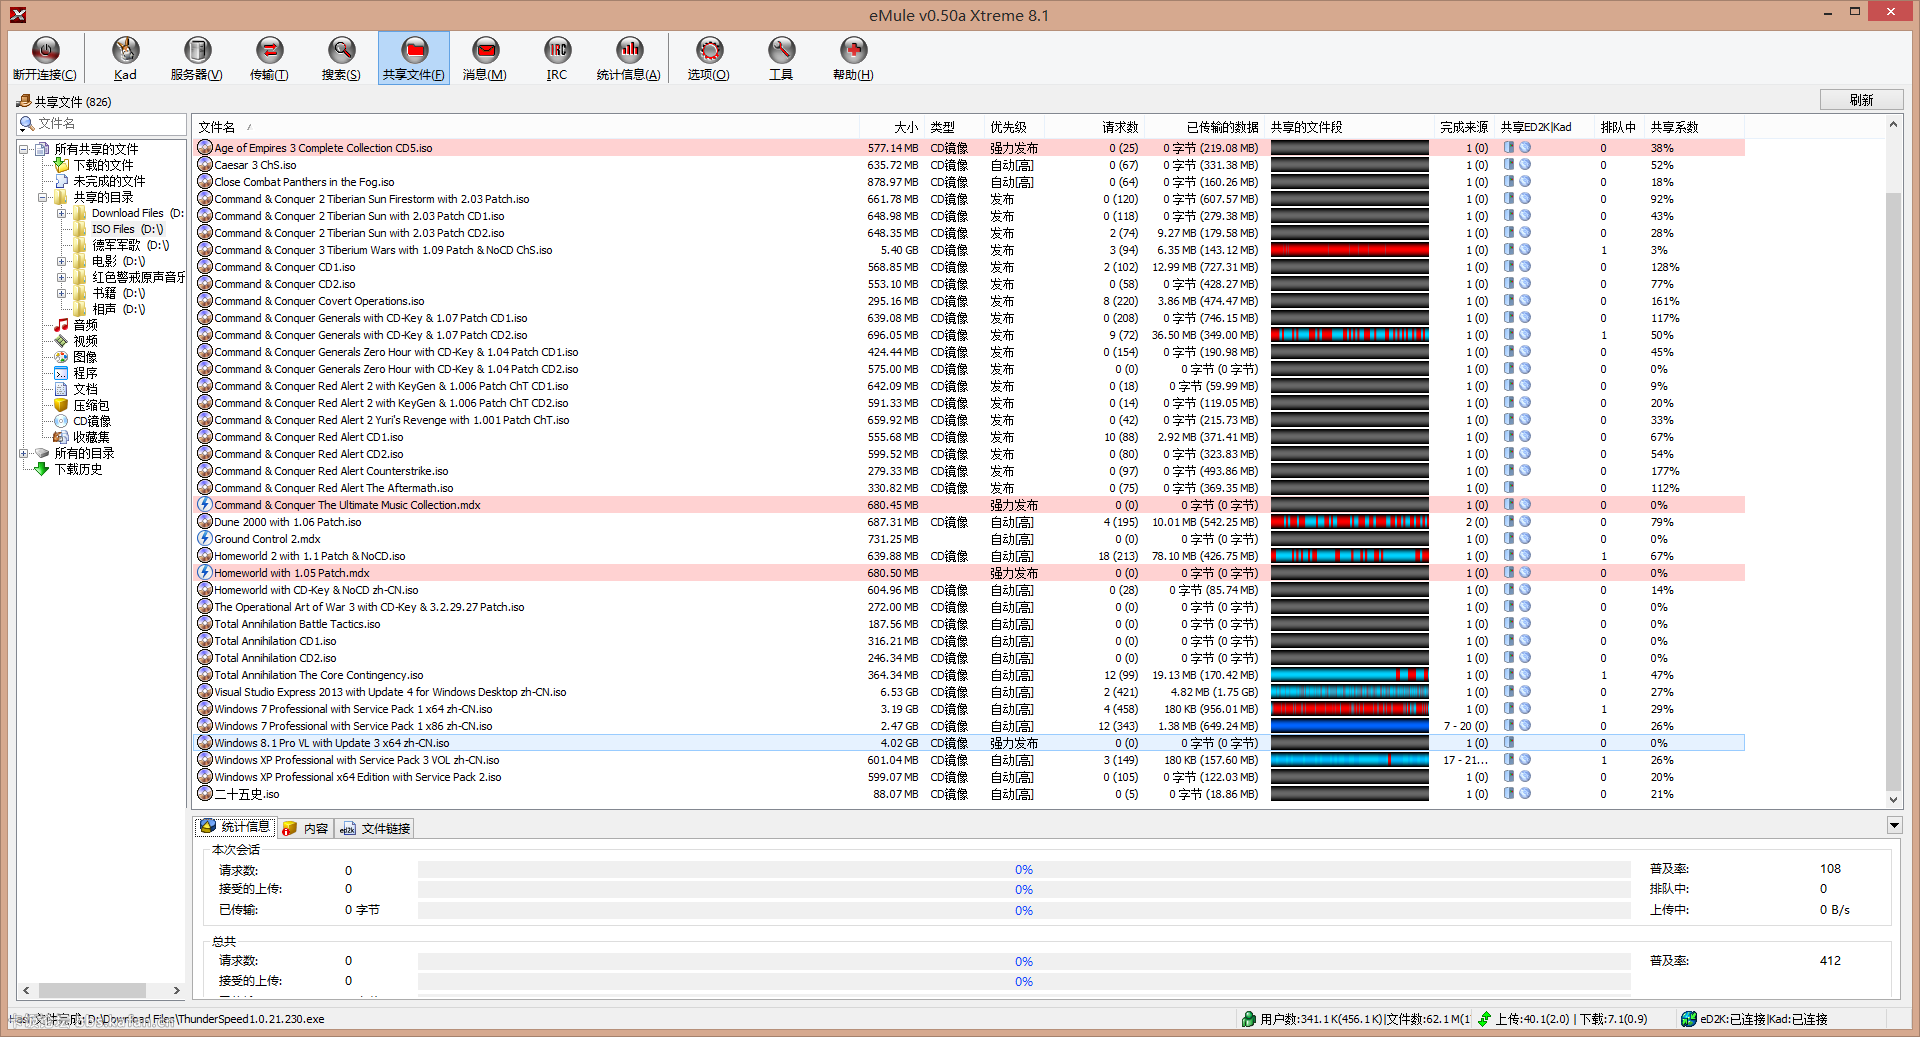Screen dimensions: 1920x1037
Task: Open the IRC chat panel
Action: tap(557, 58)
